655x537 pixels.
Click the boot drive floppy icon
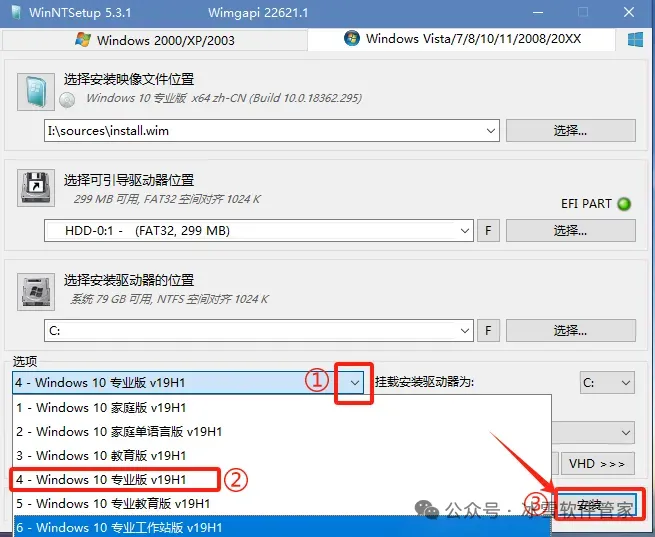(36, 188)
